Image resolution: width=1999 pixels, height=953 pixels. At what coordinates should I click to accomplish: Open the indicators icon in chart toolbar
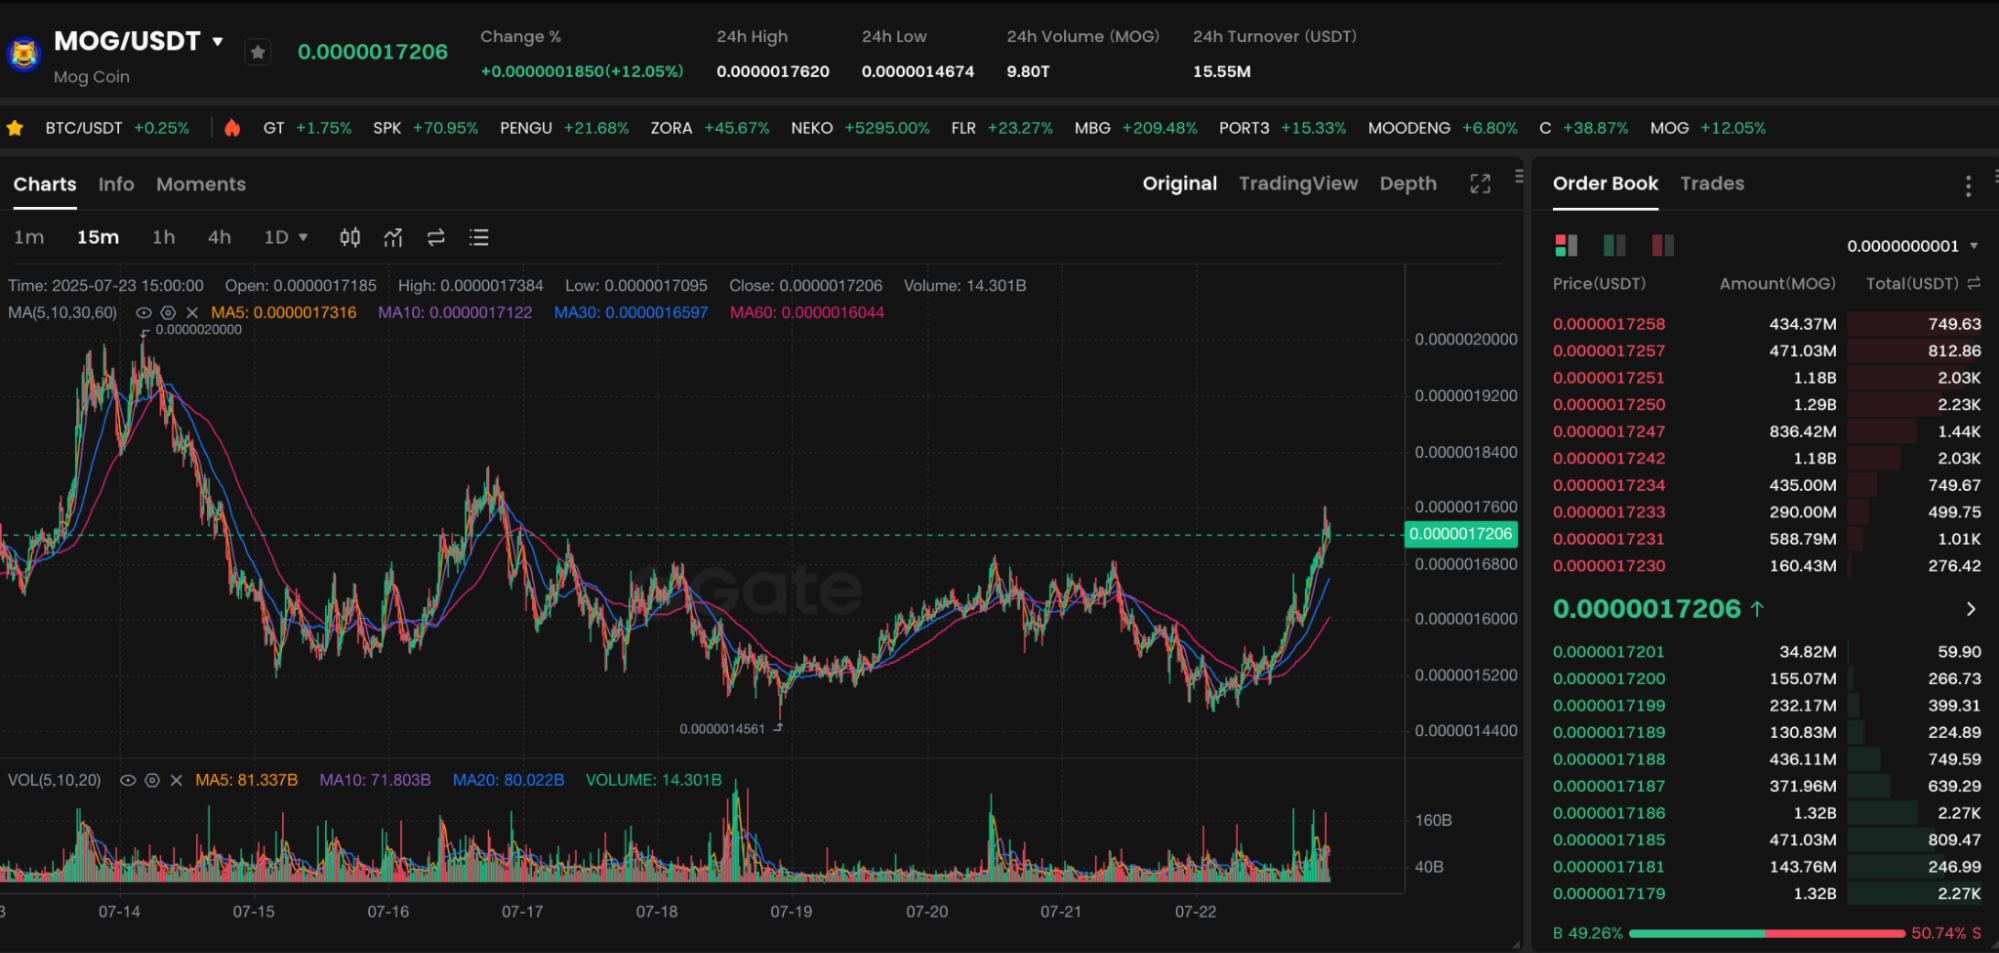coord(393,237)
